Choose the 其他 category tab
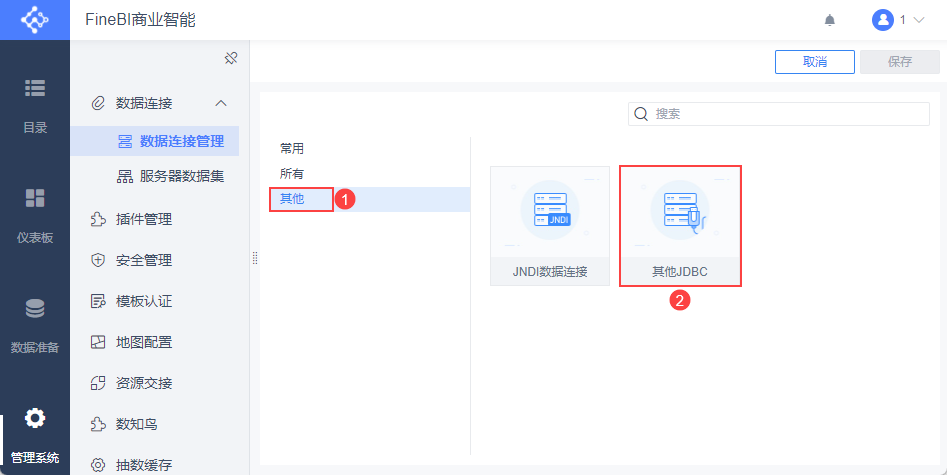Viewport: 947px width, 475px height. tap(292, 199)
